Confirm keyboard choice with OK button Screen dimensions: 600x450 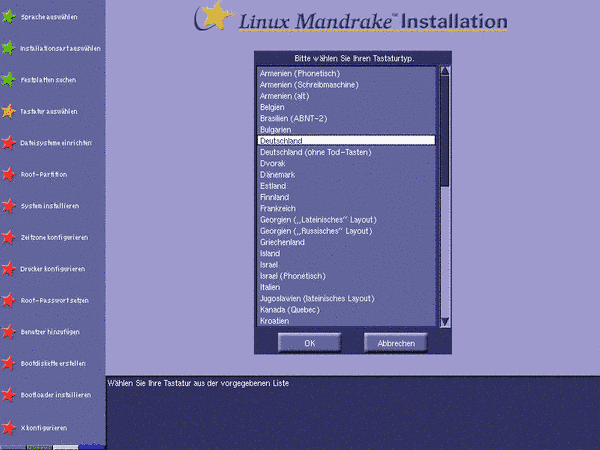coord(309,342)
